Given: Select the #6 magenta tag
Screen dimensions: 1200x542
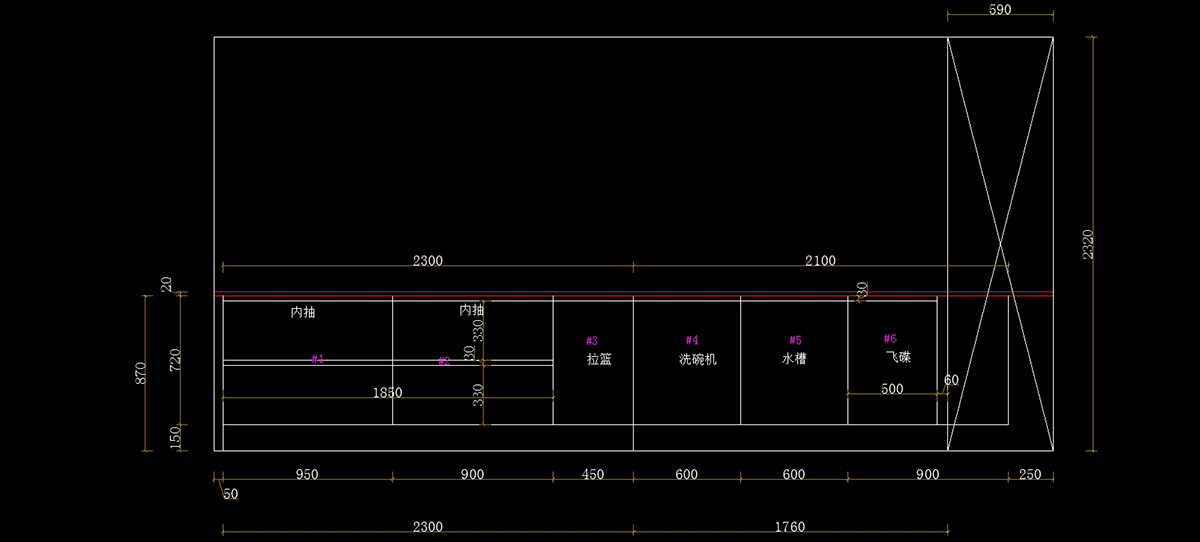Looking at the screenshot, I should click(x=890, y=339).
